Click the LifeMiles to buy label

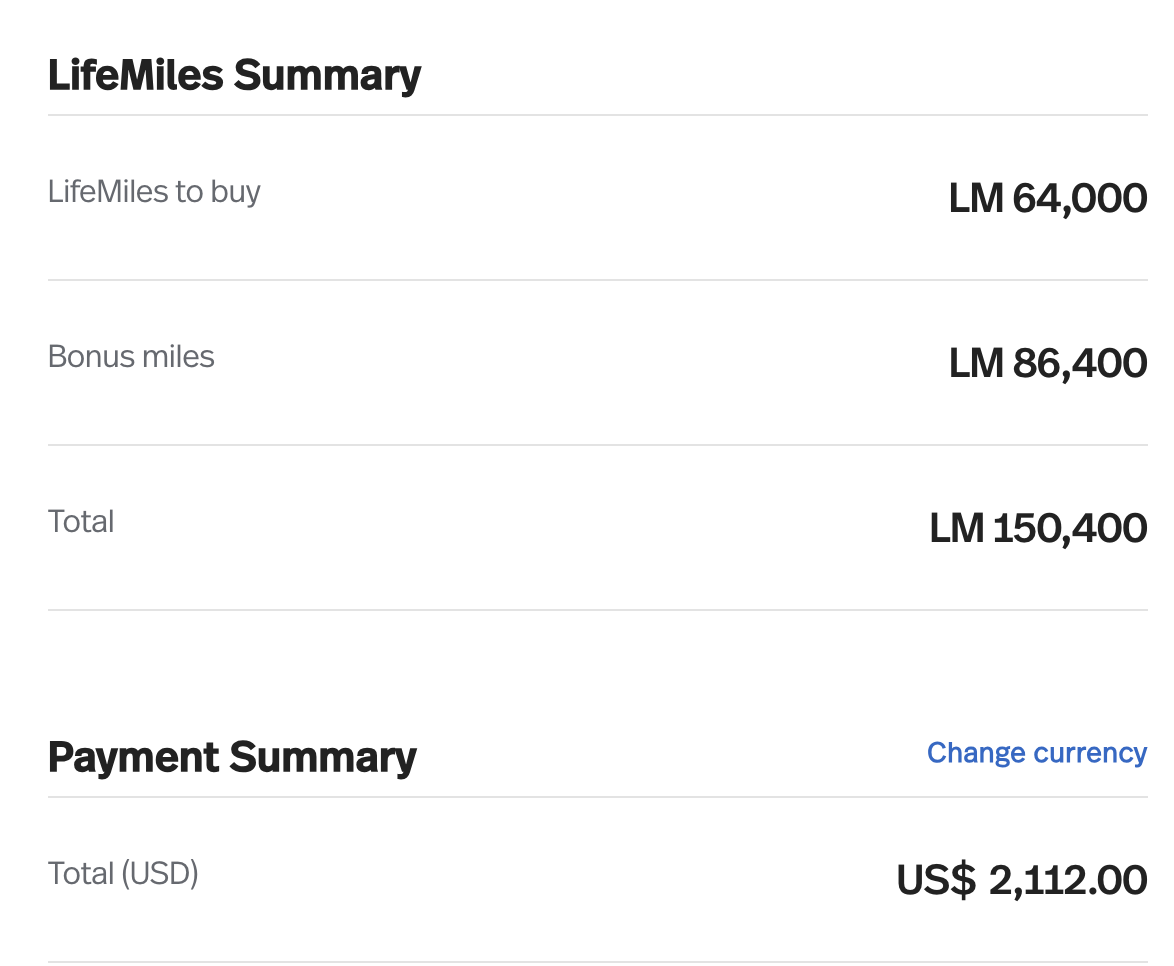[154, 192]
